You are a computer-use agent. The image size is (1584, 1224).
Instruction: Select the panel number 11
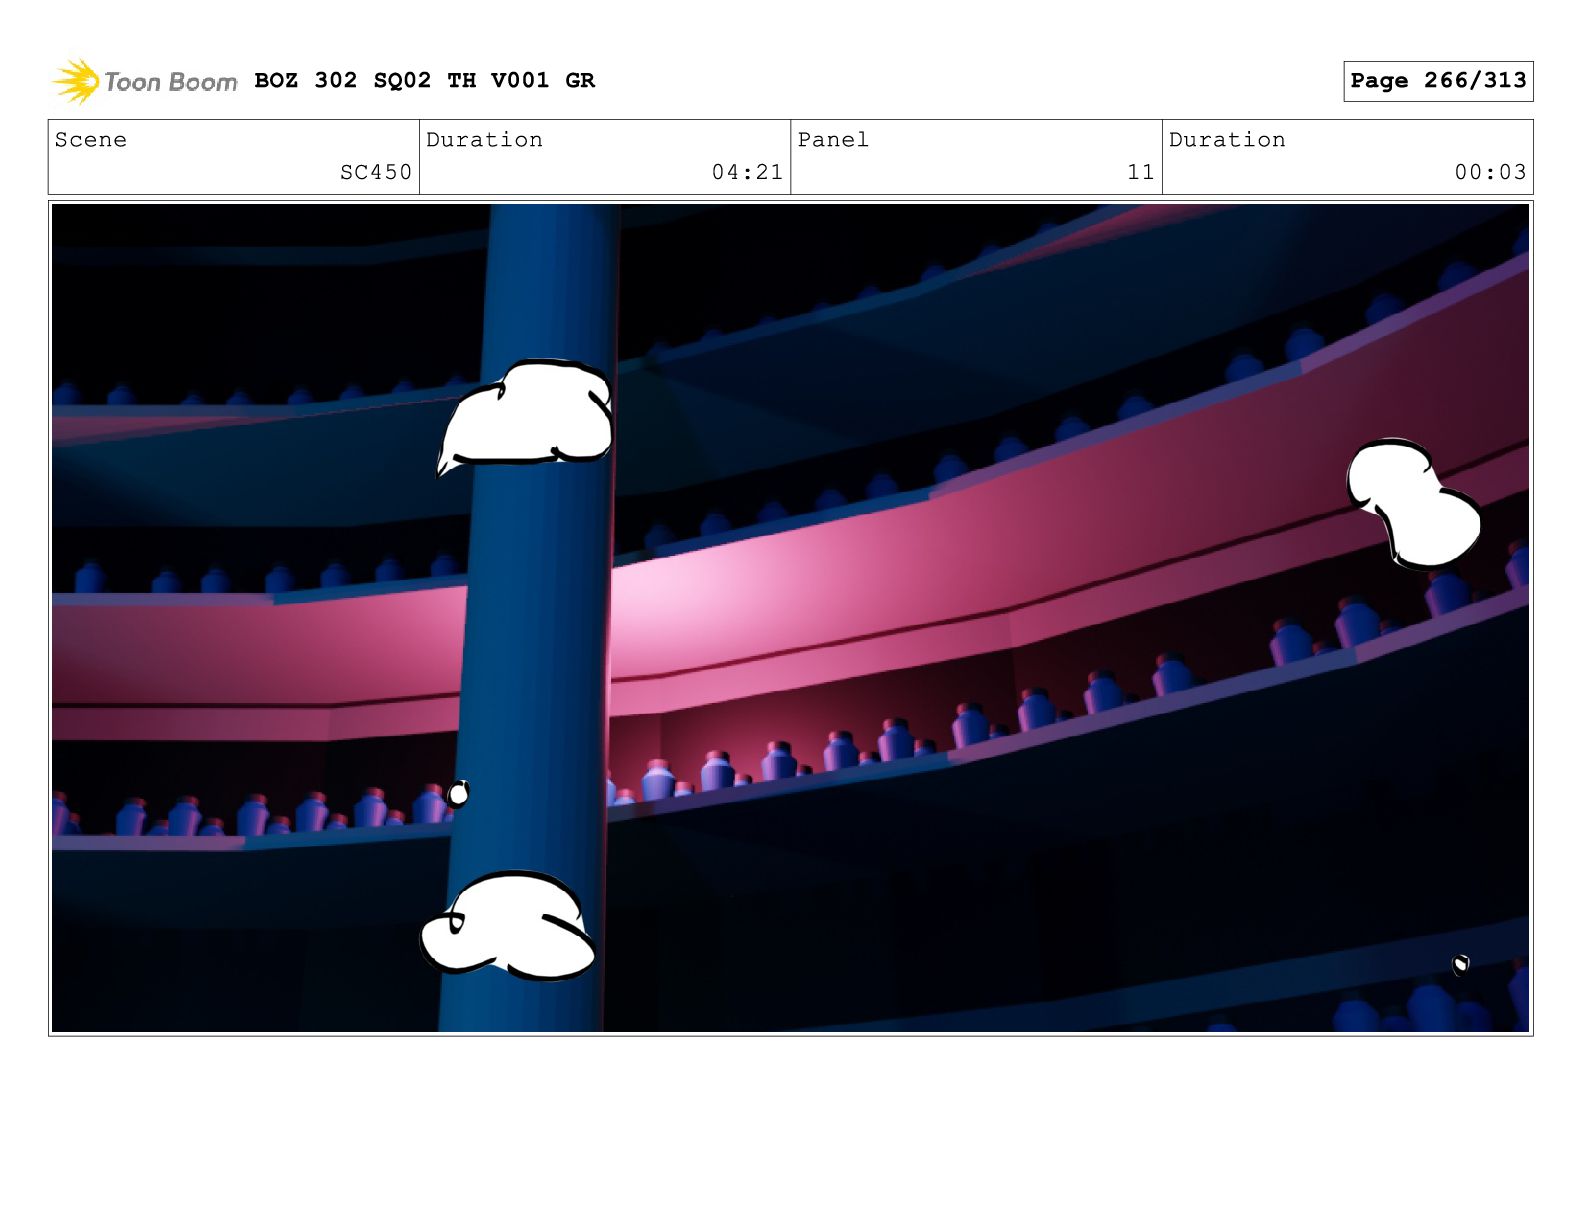click(x=1140, y=172)
